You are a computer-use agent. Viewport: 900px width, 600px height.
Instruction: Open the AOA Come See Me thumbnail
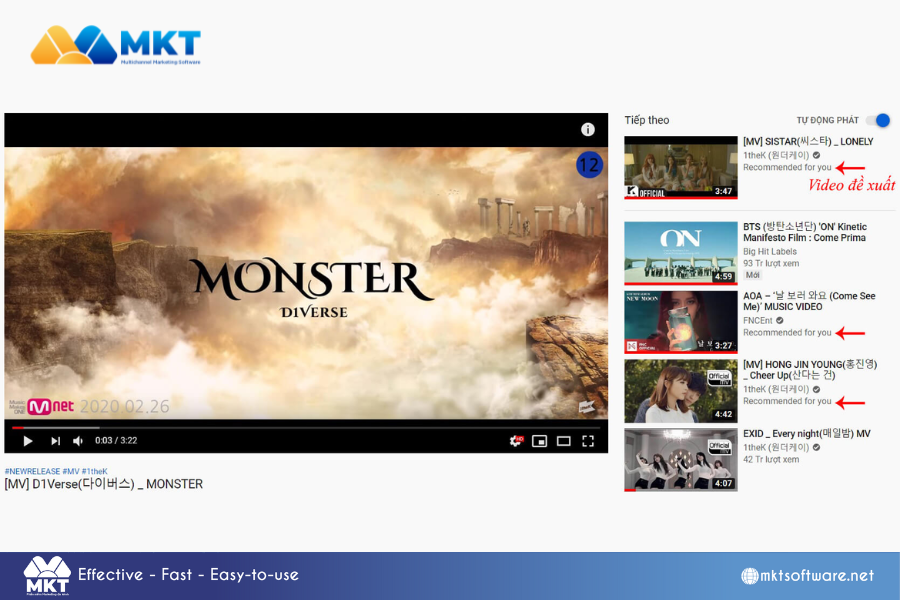681,322
